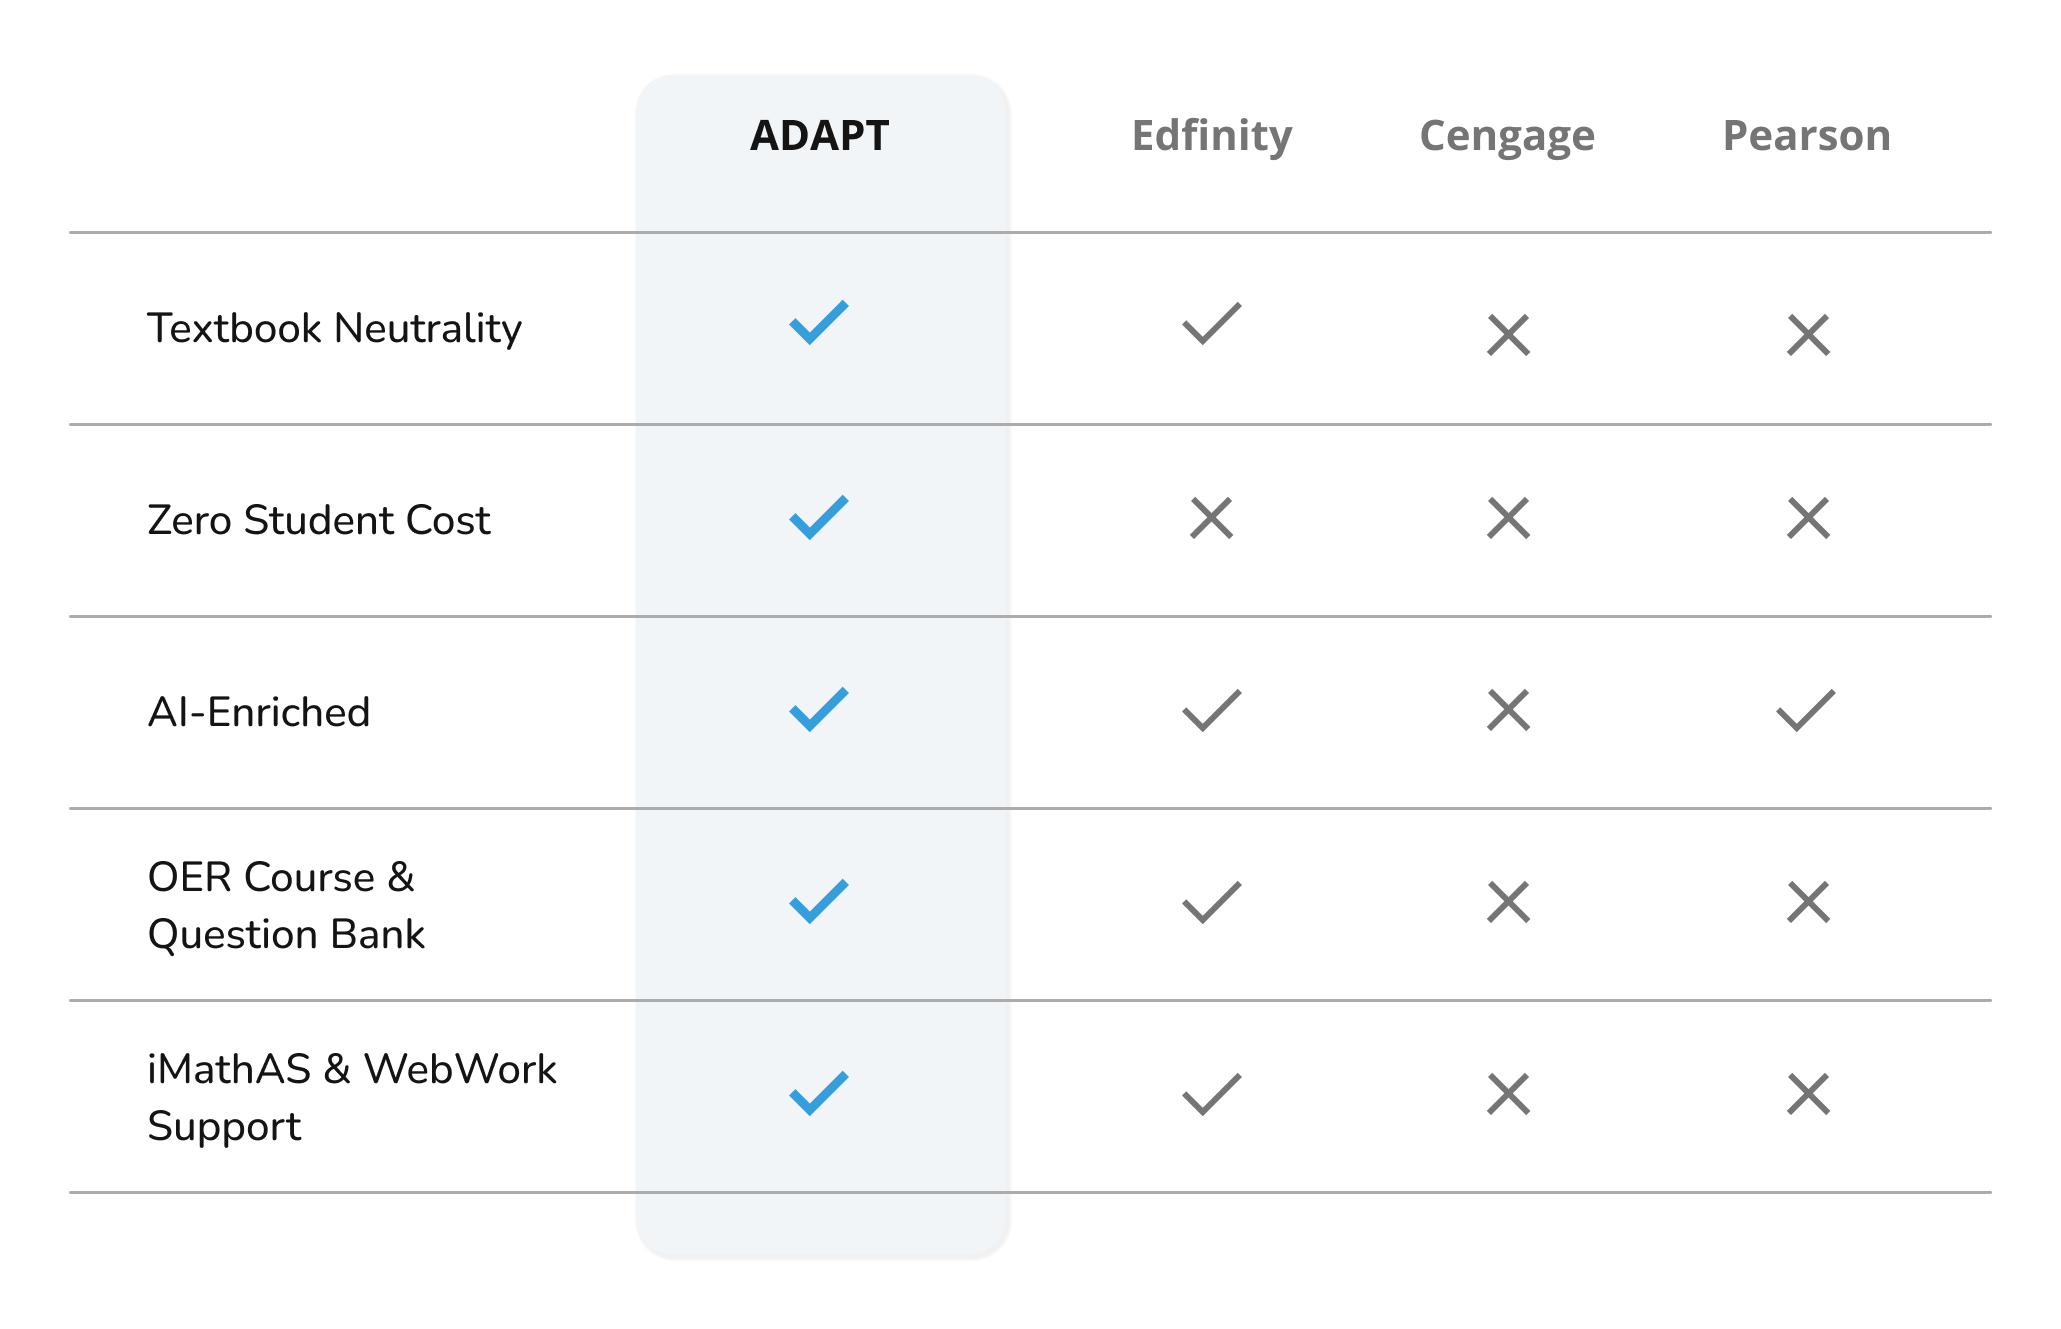
Task: Click ADAPT's blue check for Zero Student Cost
Action: (818, 517)
